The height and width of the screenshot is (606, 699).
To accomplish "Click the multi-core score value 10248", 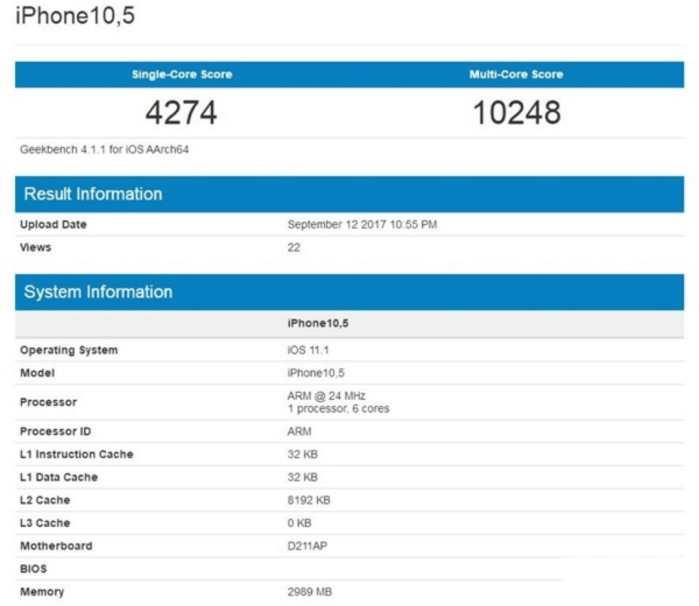I will (x=516, y=112).
